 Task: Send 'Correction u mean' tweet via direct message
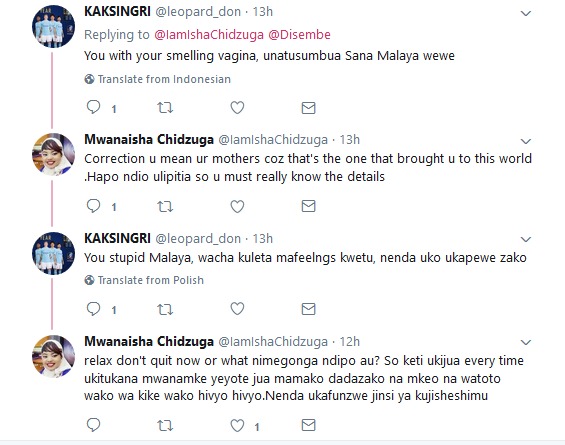[x=308, y=206]
